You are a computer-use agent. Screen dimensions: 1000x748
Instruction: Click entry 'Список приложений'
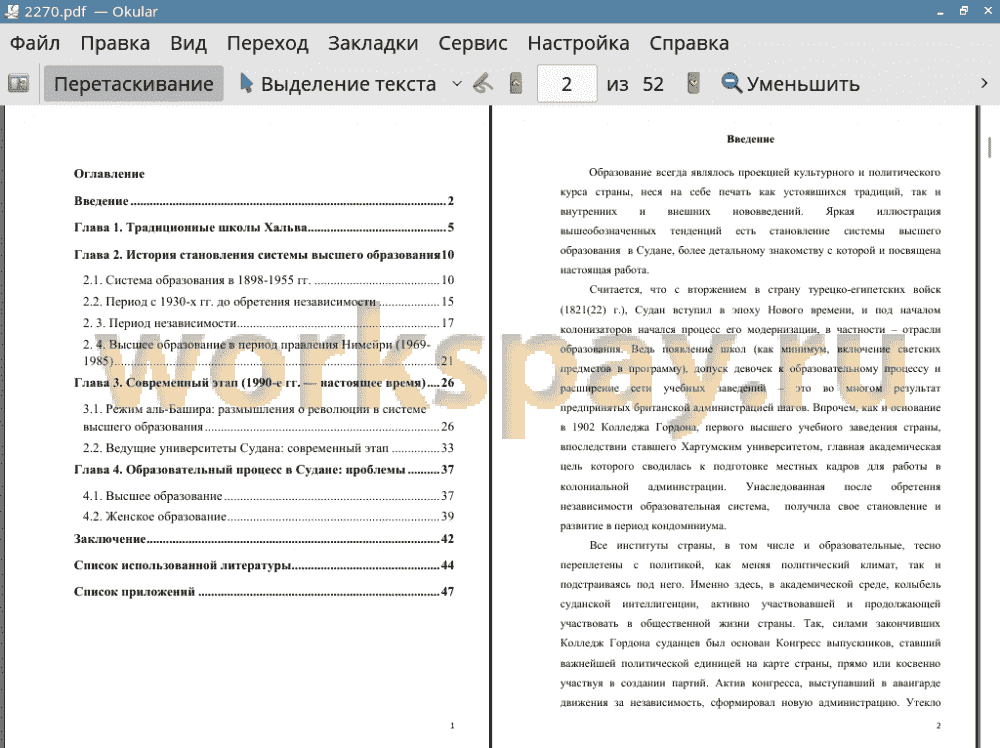pyautogui.click(x=263, y=592)
